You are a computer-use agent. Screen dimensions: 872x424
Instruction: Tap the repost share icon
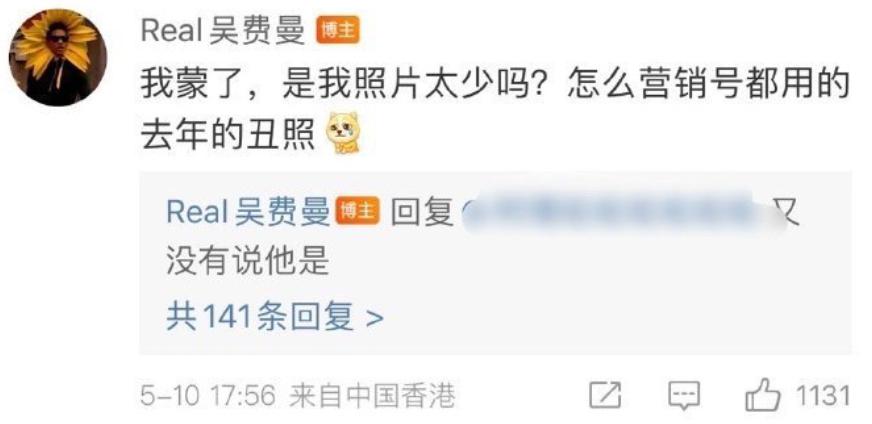tap(605, 396)
